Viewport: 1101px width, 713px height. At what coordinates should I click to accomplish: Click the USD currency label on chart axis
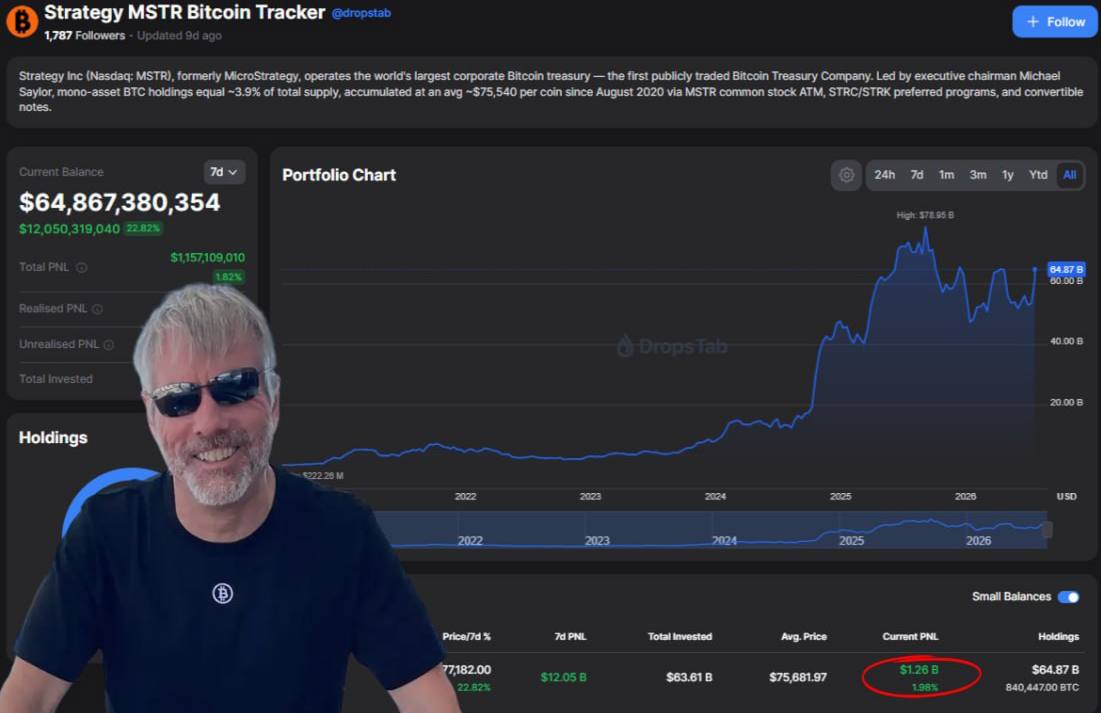pos(1066,497)
